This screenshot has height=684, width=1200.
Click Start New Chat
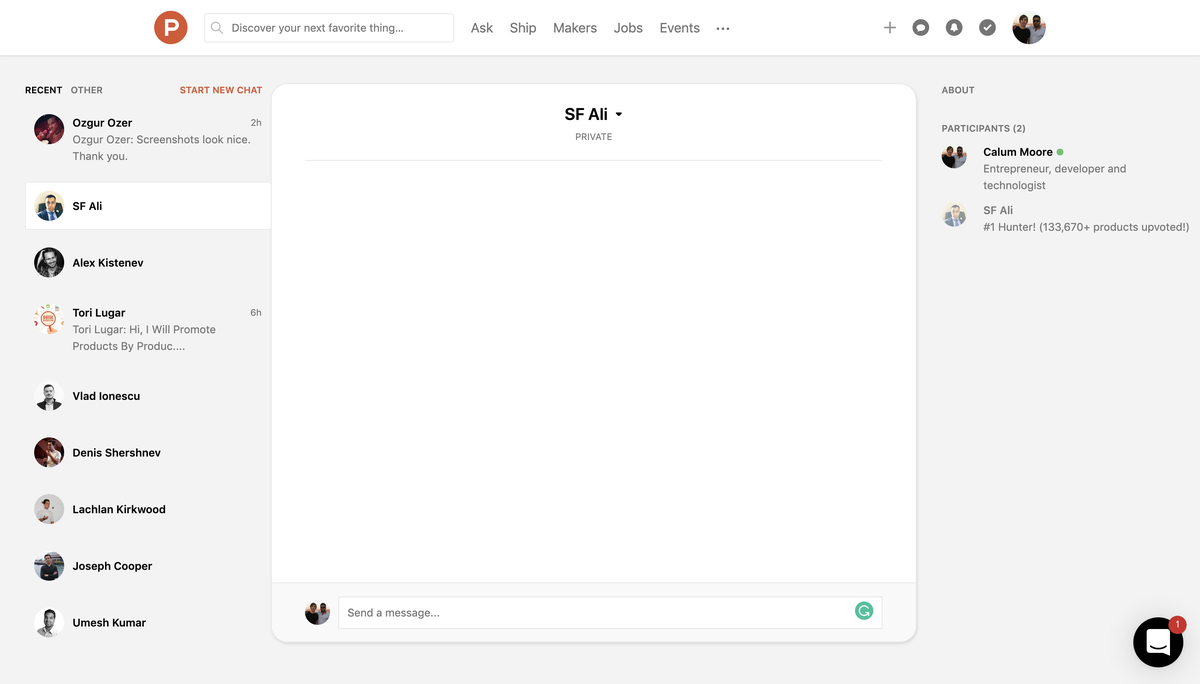(x=221, y=90)
